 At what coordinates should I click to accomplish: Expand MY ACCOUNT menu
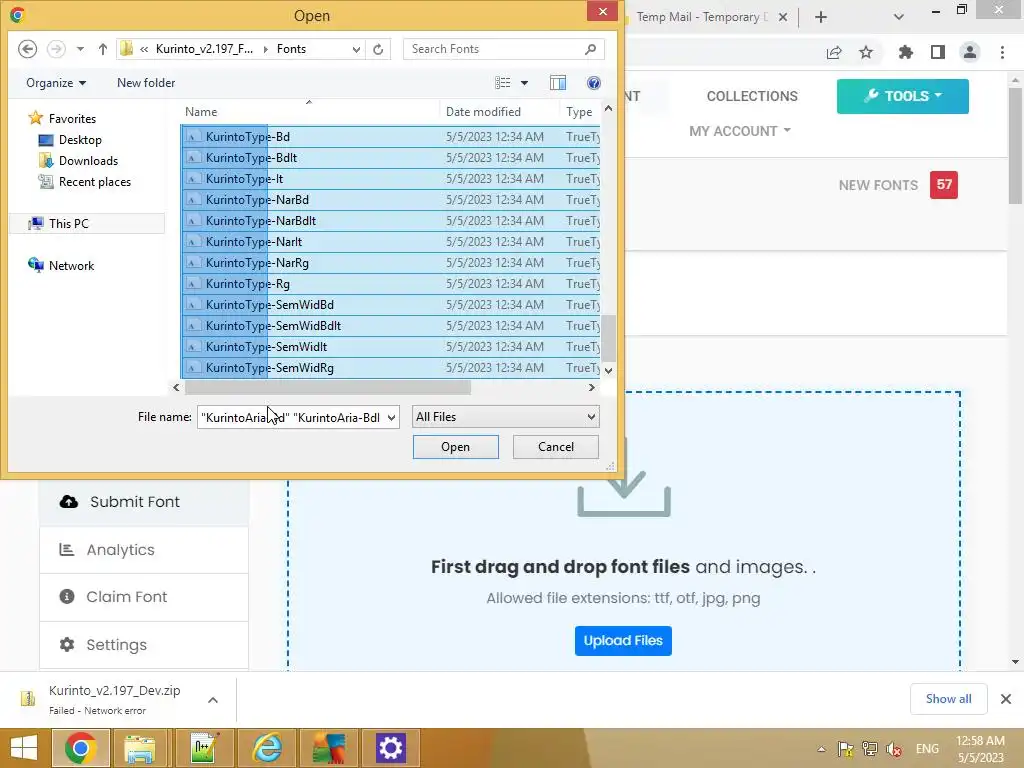[740, 131]
